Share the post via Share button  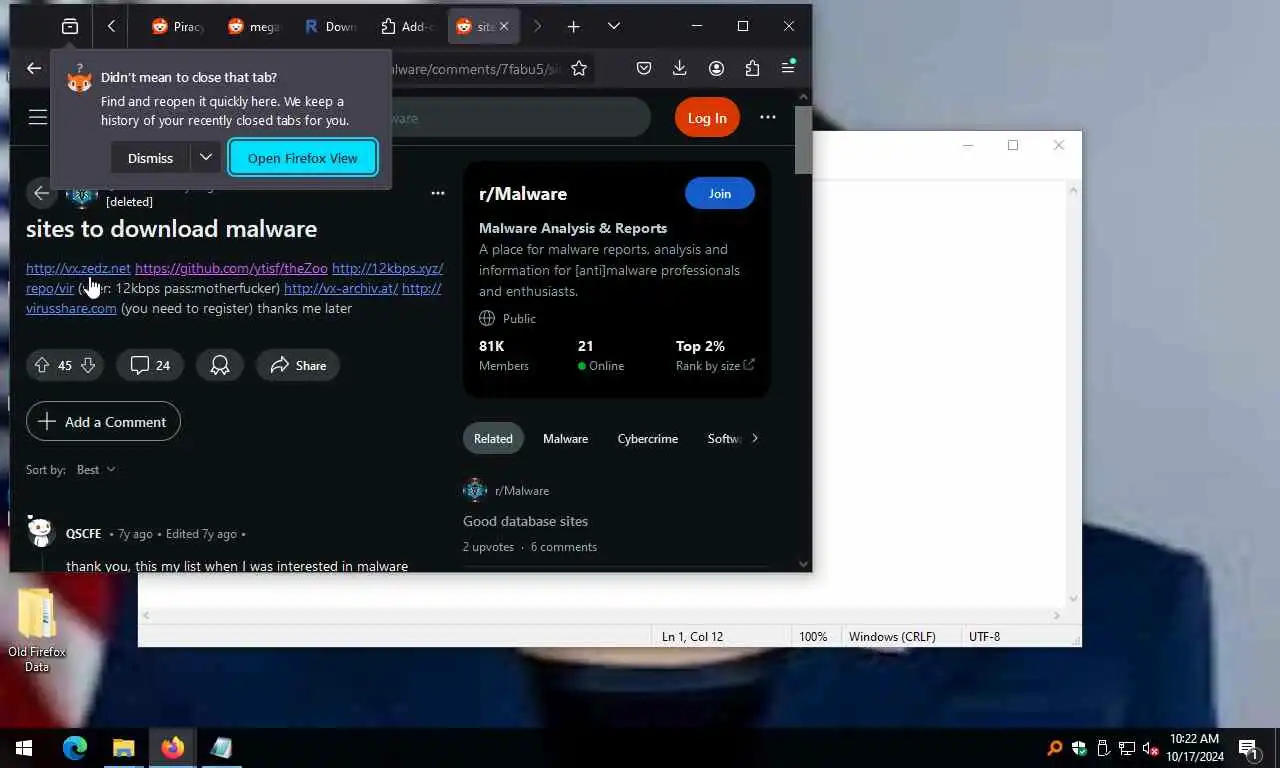click(298, 365)
